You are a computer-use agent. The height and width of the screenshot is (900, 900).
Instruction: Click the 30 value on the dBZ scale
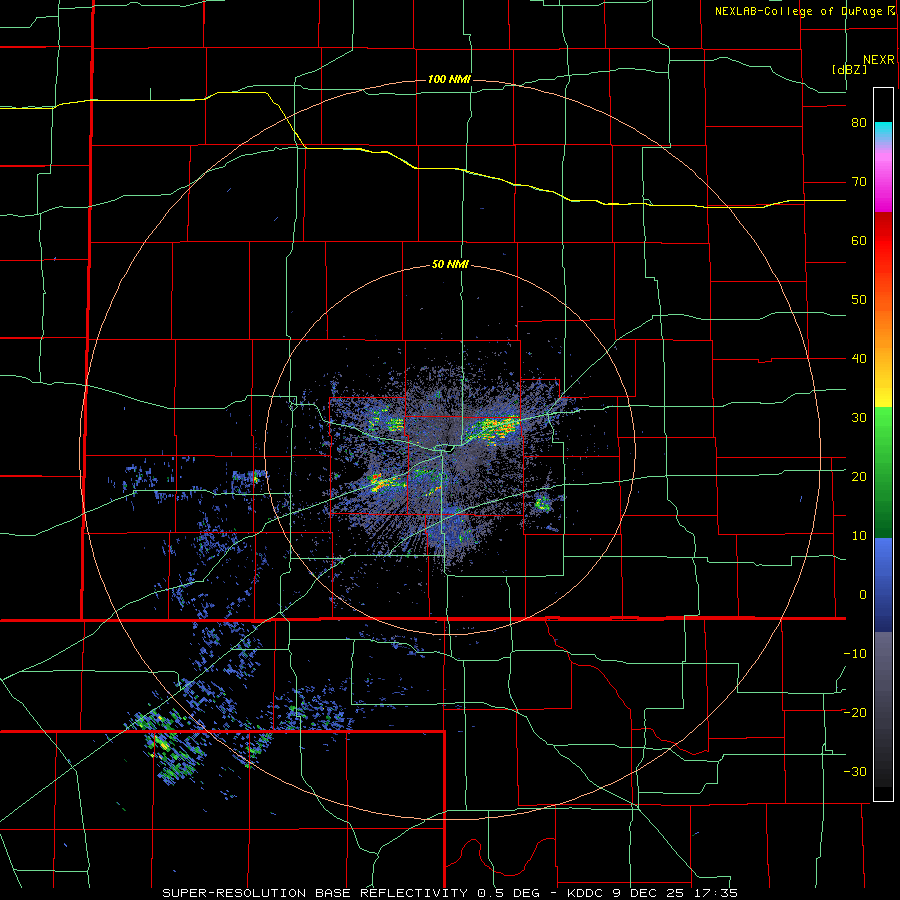click(x=859, y=417)
